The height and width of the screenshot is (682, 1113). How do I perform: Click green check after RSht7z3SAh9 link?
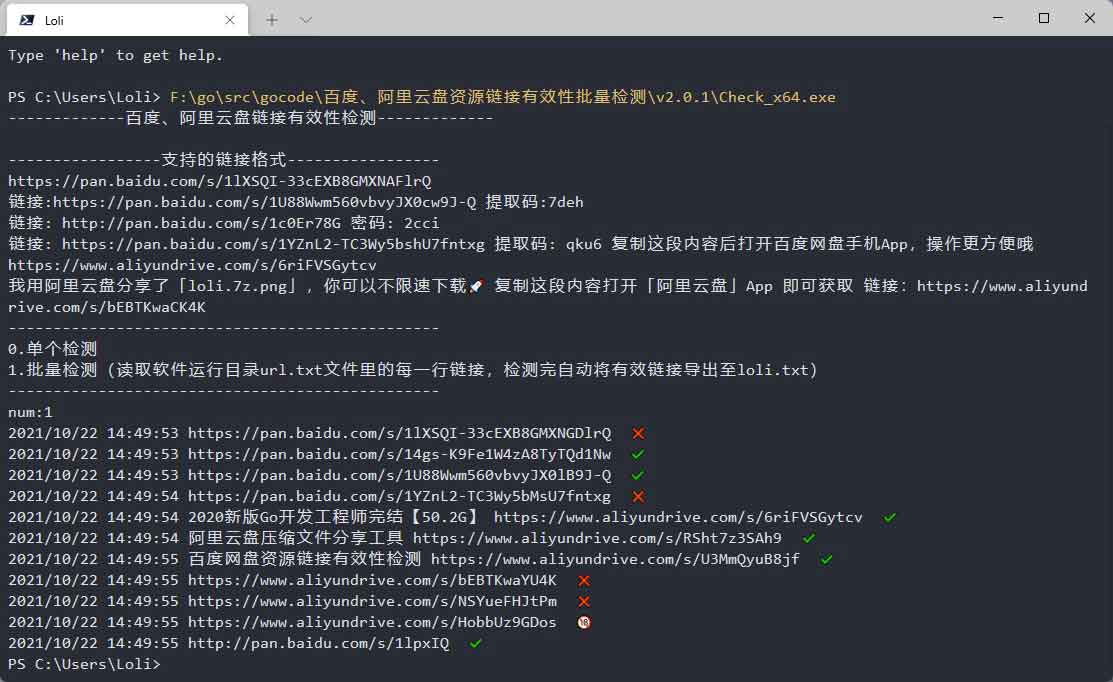tap(808, 538)
